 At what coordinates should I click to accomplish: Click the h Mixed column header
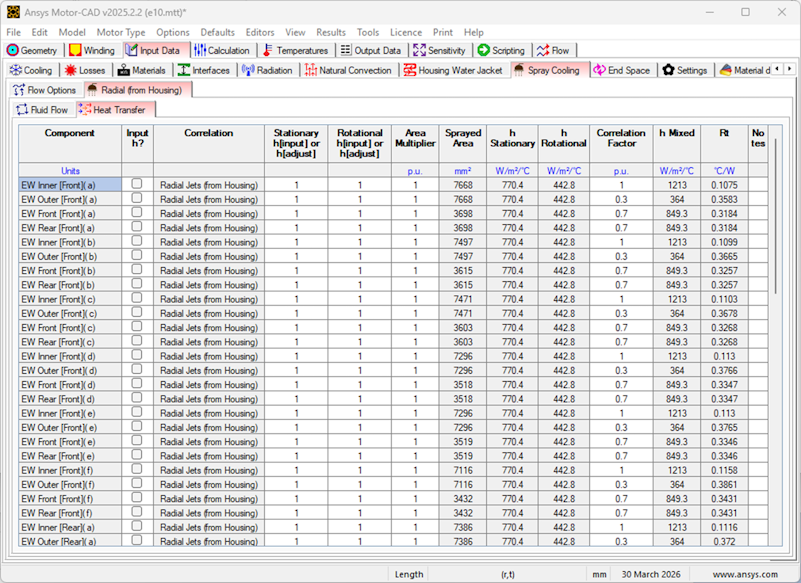click(x=677, y=144)
